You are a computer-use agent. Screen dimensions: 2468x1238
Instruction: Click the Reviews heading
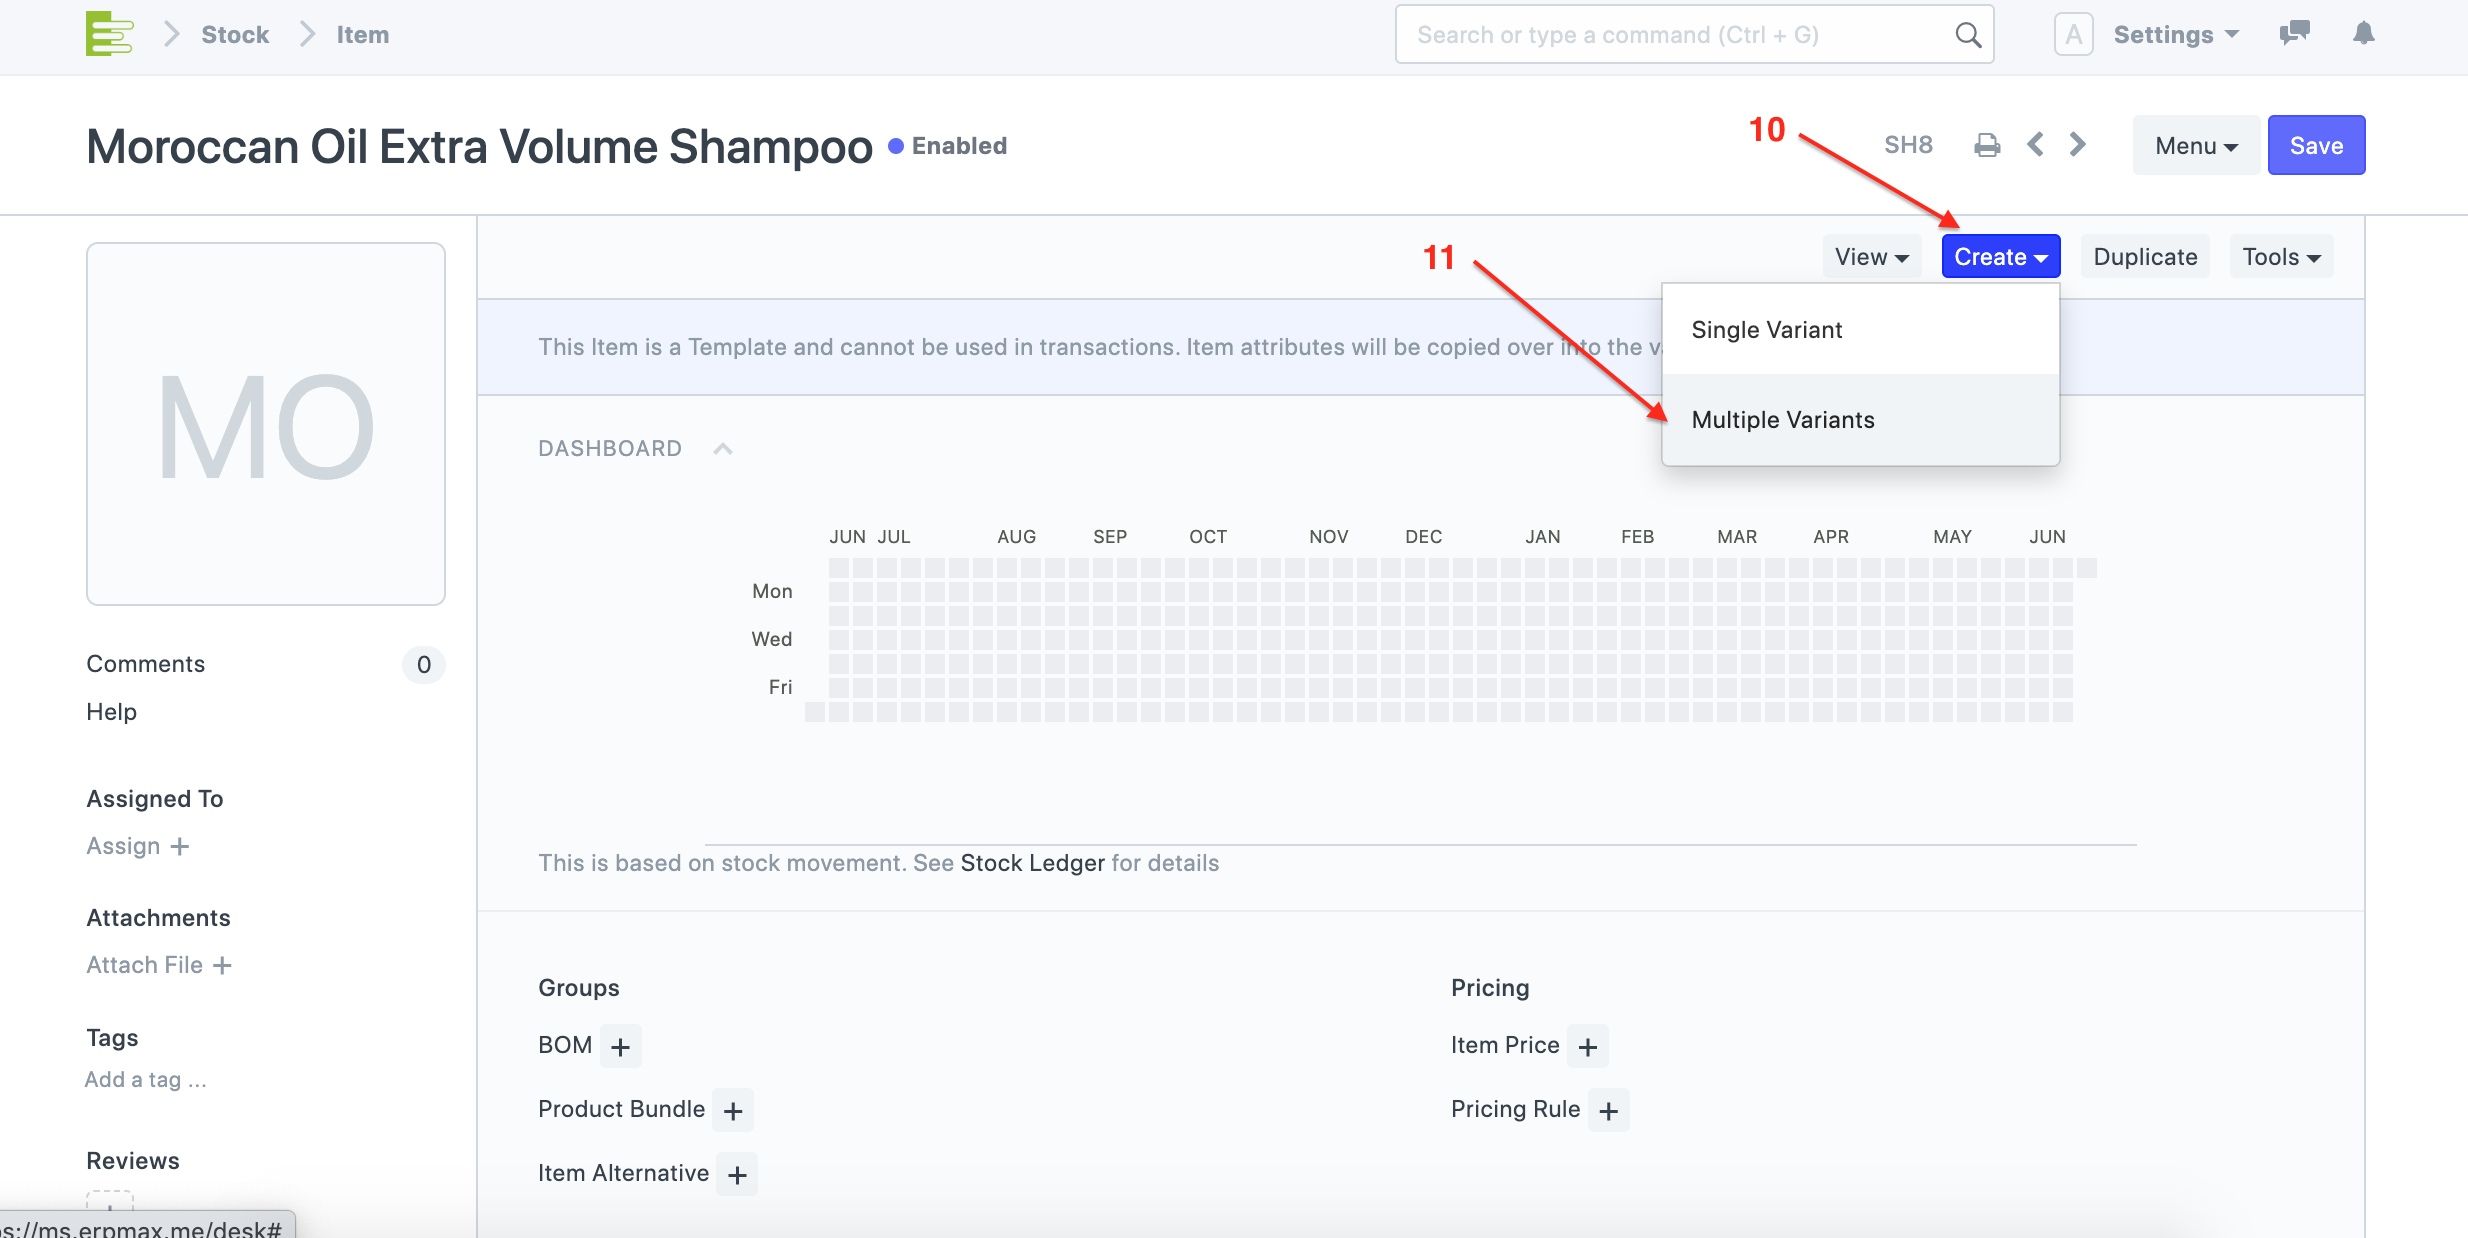coord(133,1161)
